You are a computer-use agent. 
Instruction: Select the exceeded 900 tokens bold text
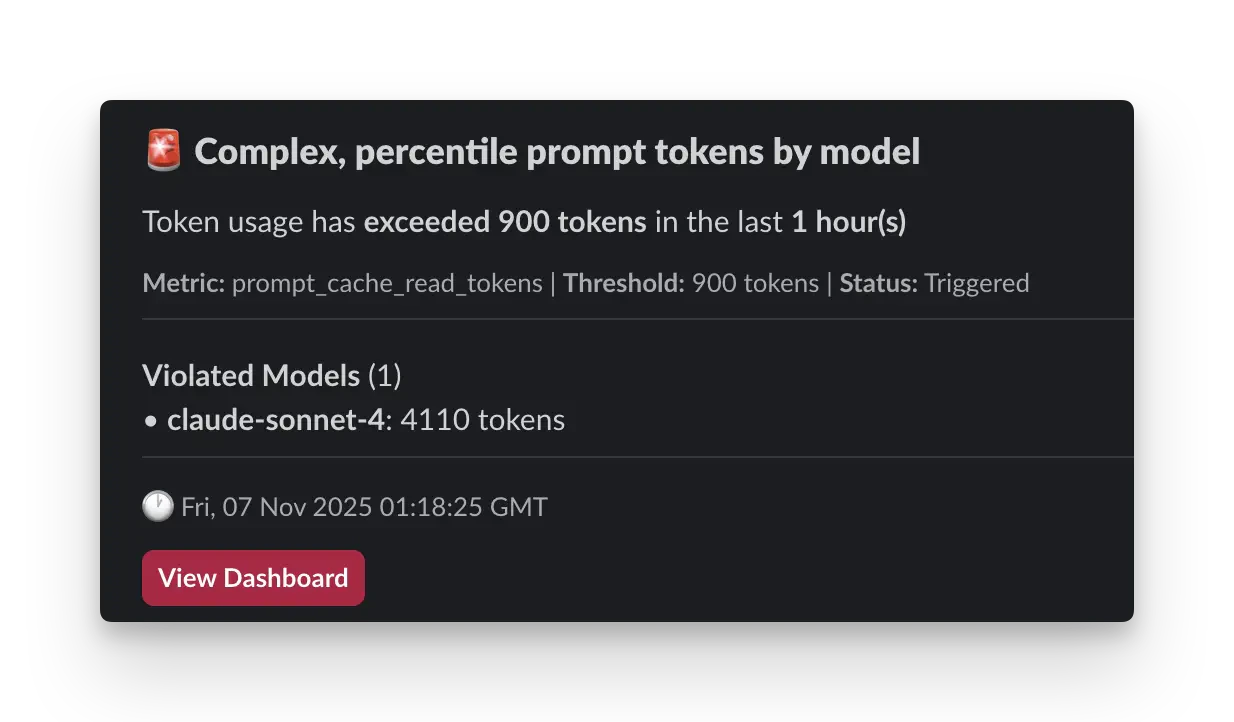[504, 221]
